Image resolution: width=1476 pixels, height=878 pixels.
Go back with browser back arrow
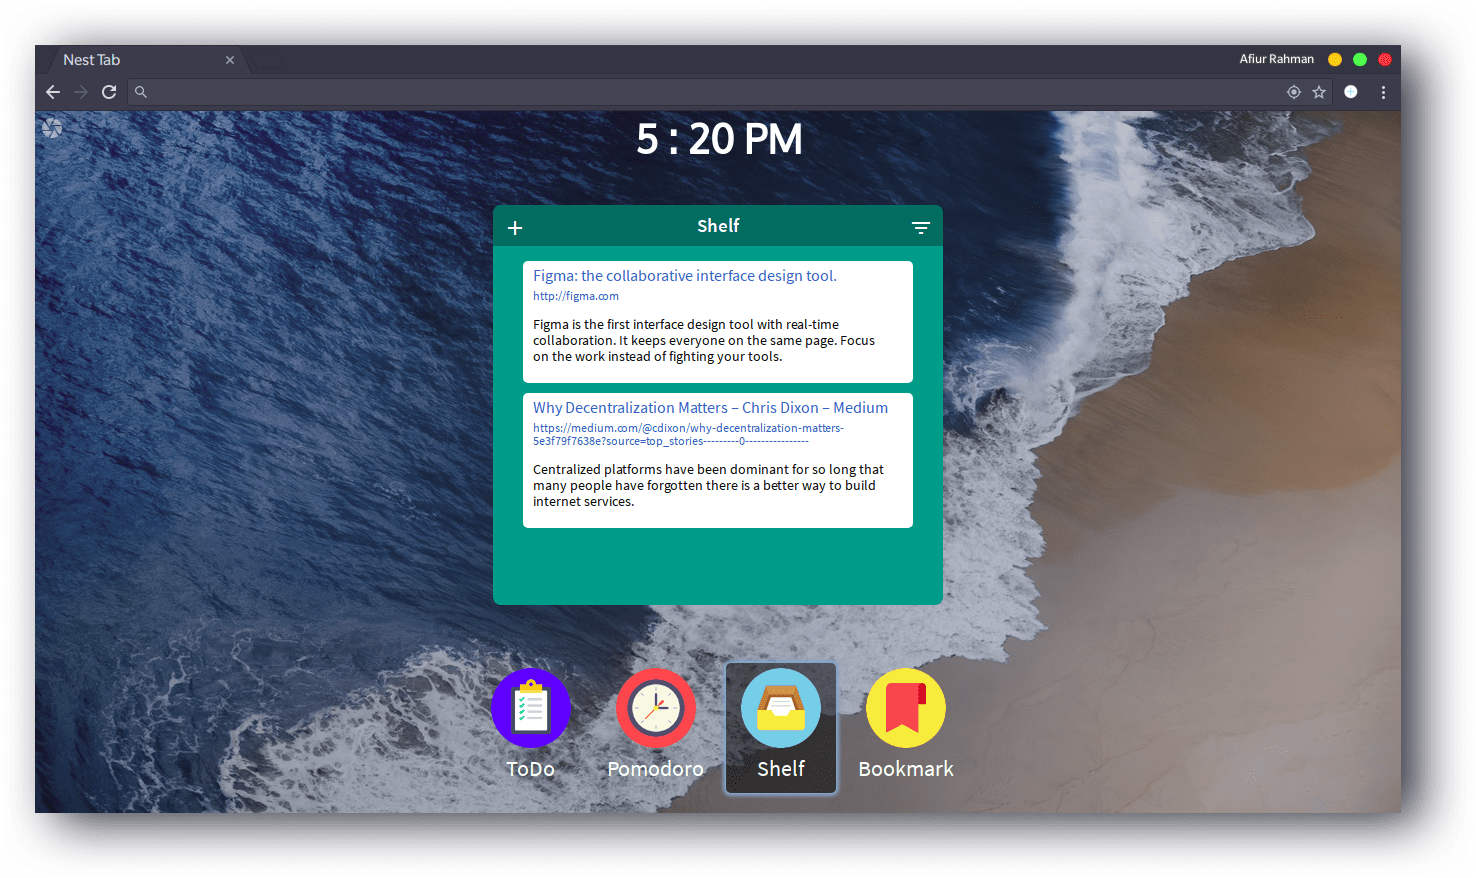(53, 92)
